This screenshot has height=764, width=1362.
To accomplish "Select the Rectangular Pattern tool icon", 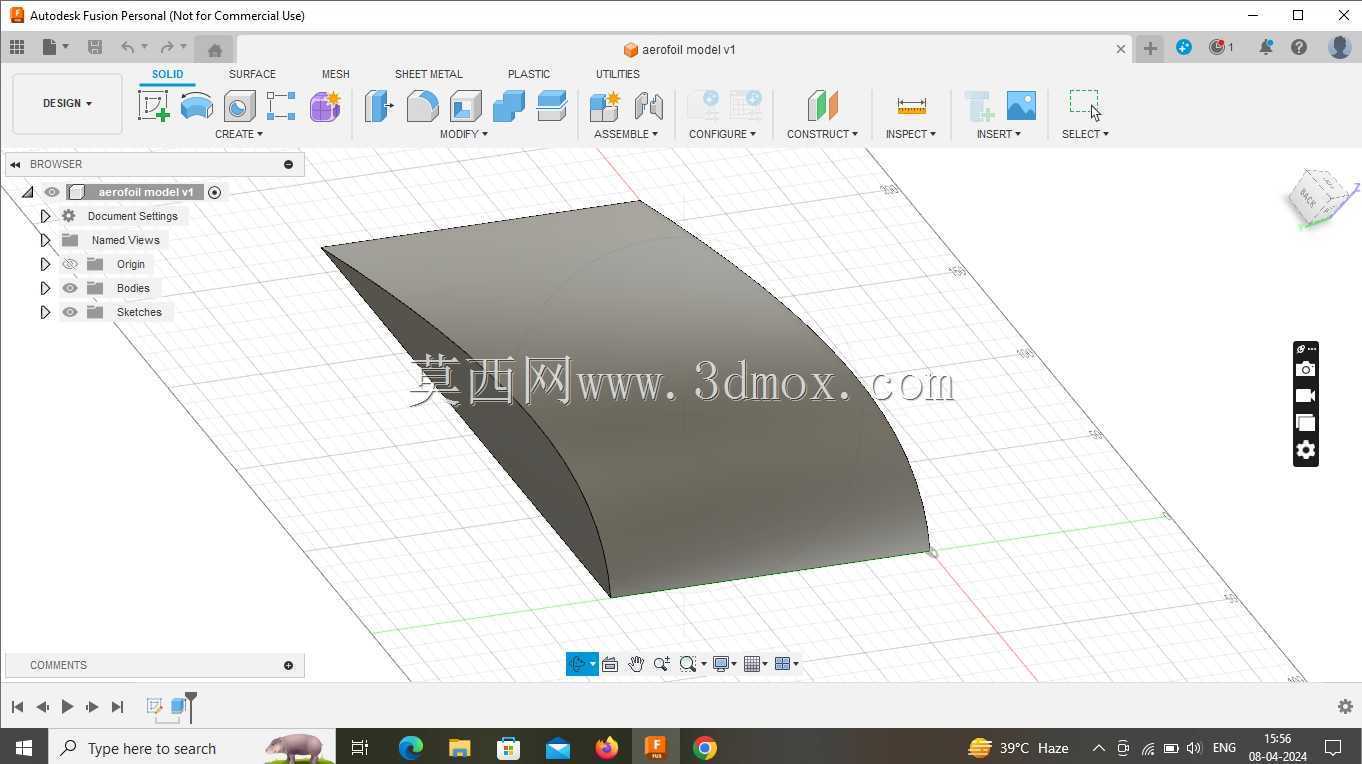I will [281, 106].
